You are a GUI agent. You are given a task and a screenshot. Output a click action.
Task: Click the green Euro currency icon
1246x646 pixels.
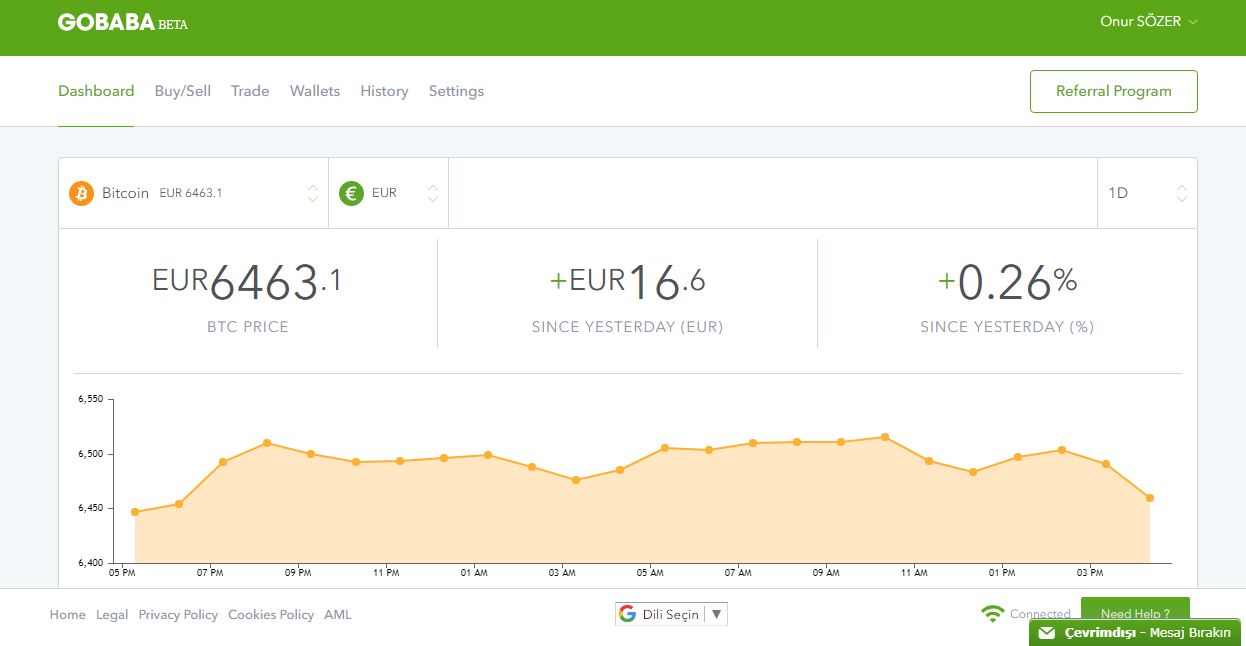[x=351, y=193]
